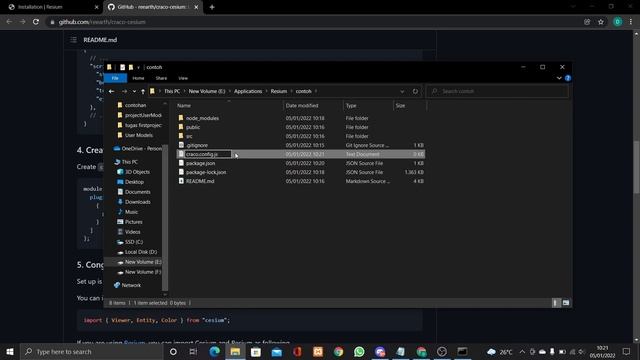Open the Windows Start menu

tap(10, 351)
